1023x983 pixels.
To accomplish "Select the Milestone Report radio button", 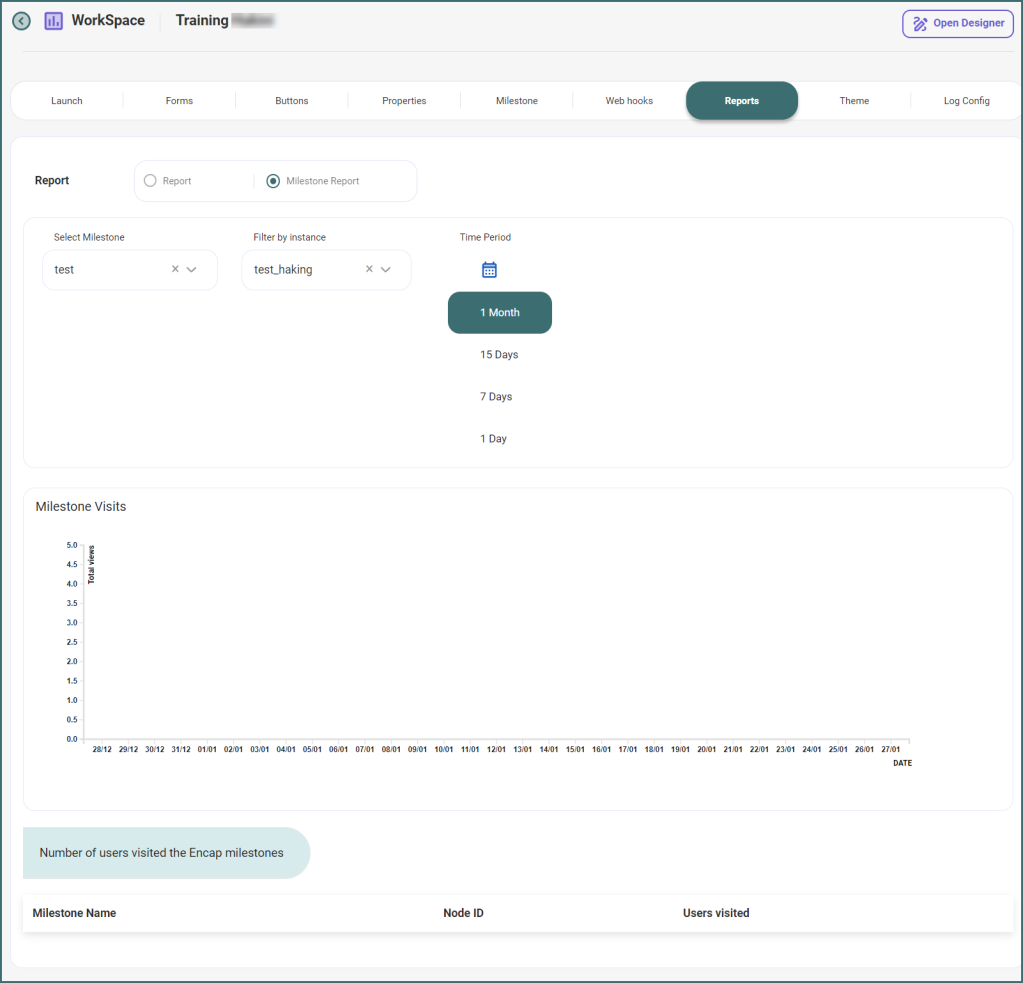I will point(273,181).
